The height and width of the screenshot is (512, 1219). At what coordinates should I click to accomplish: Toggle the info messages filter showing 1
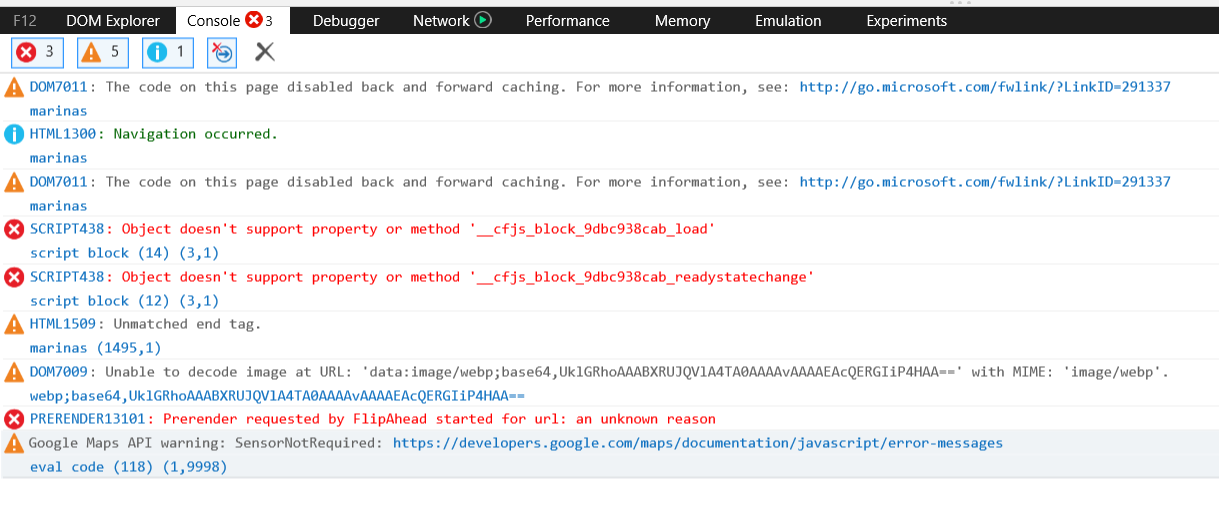point(167,52)
